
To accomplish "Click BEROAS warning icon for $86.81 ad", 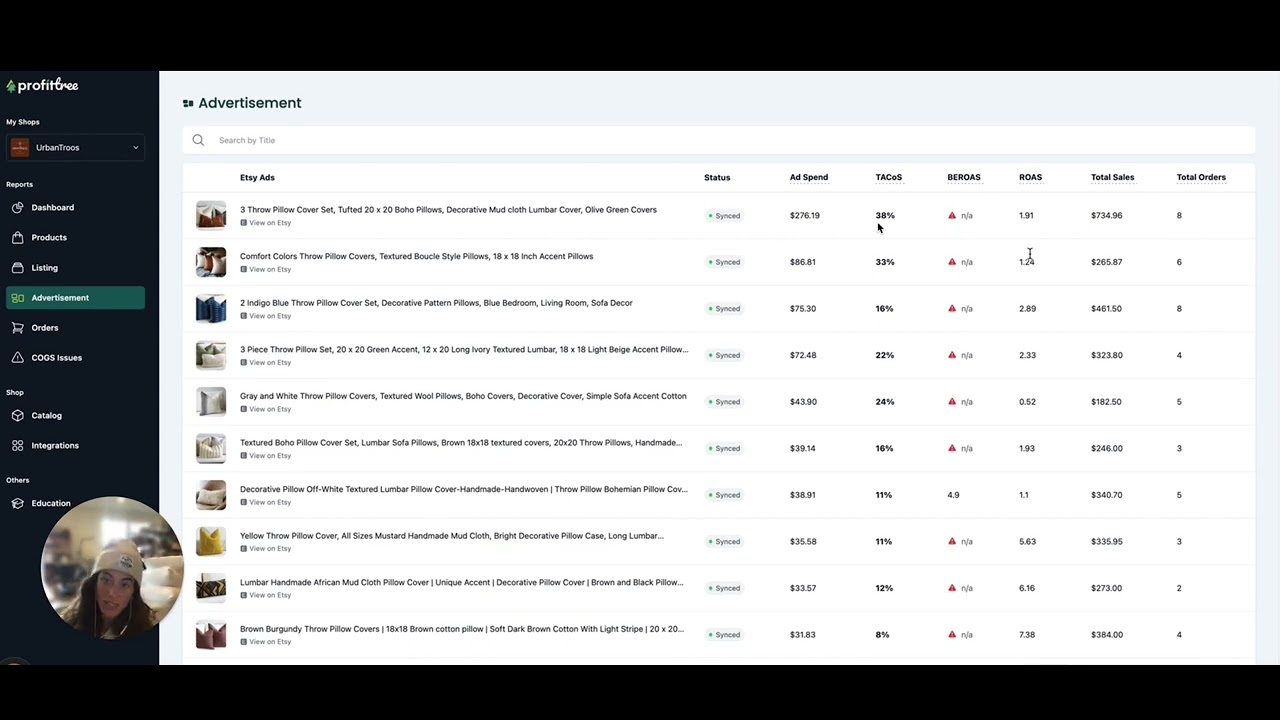I will click(x=952, y=262).
